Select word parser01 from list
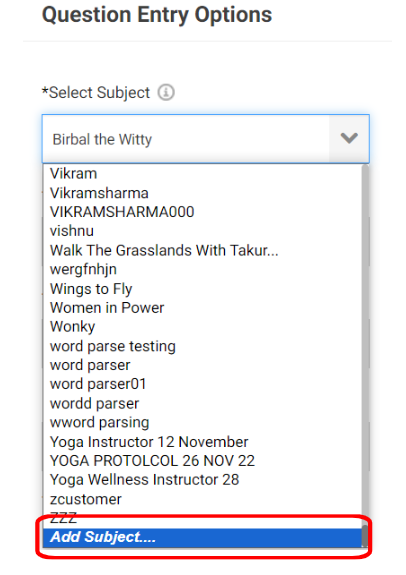The width and height of the screenshot is (406, 575). [x=202, y=384]
